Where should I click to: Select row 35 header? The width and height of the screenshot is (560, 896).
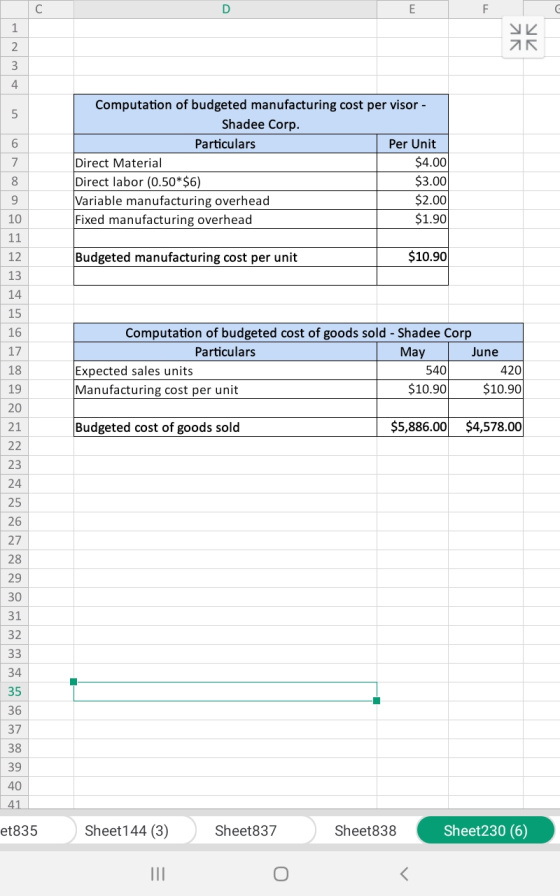(14, 691)
